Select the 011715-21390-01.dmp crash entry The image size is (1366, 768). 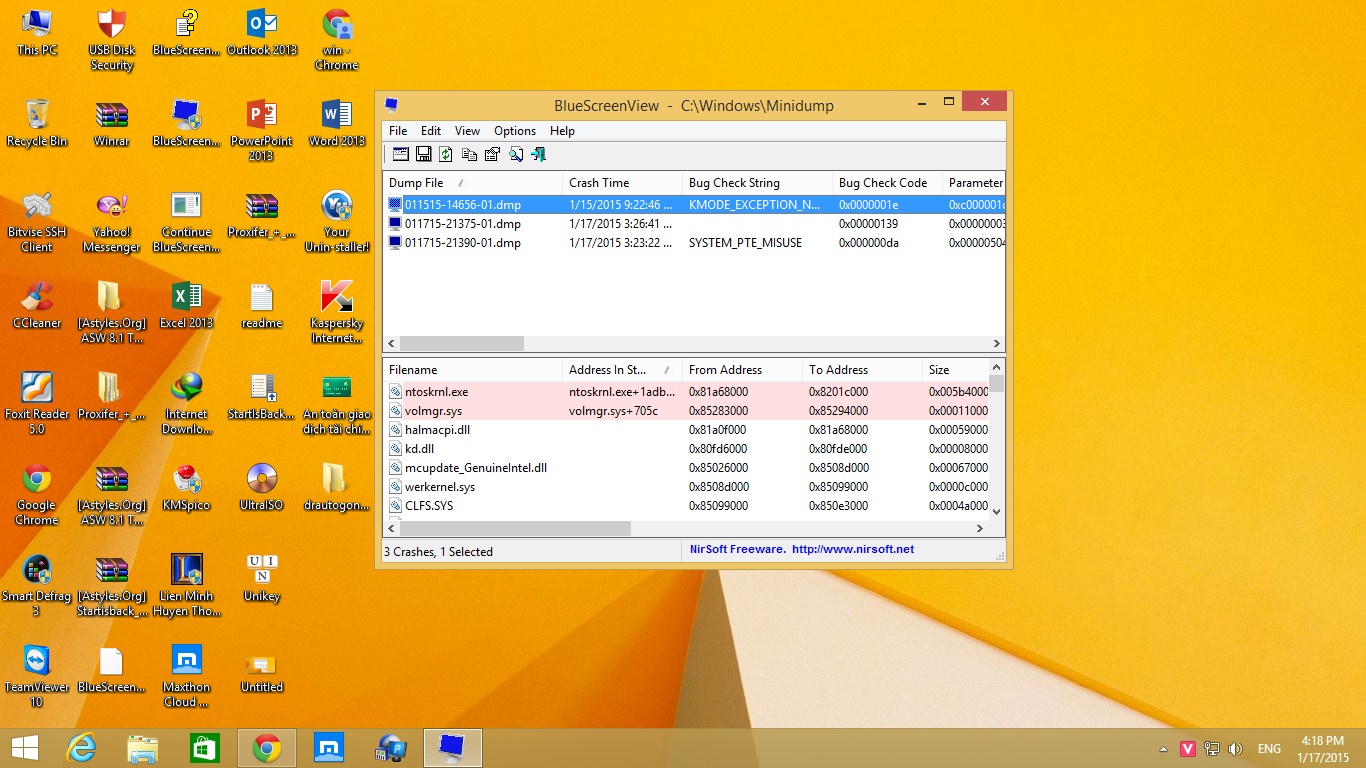[462, 243]
